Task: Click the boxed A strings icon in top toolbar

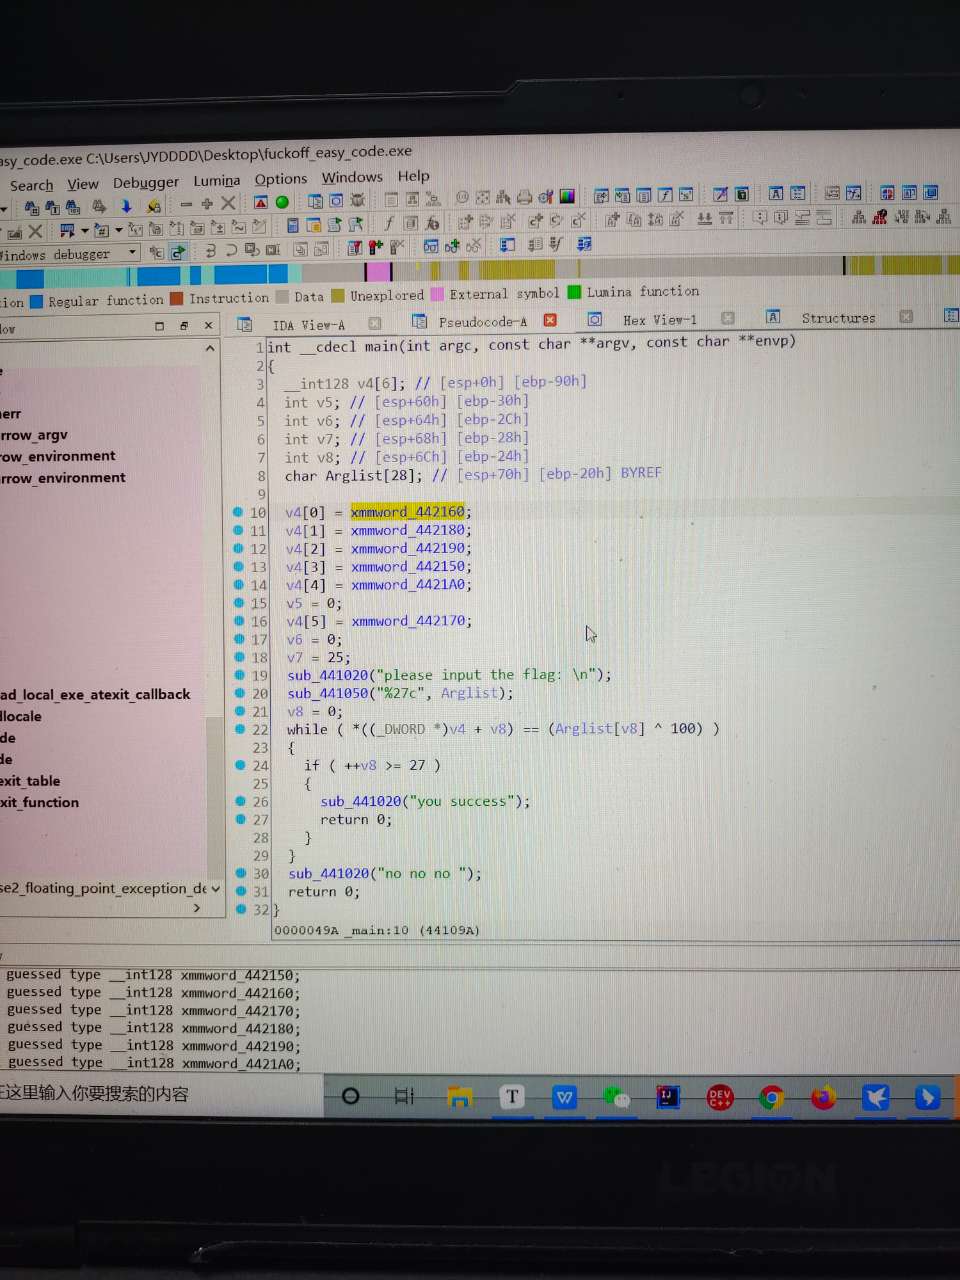Action: [x=776, y=194]
